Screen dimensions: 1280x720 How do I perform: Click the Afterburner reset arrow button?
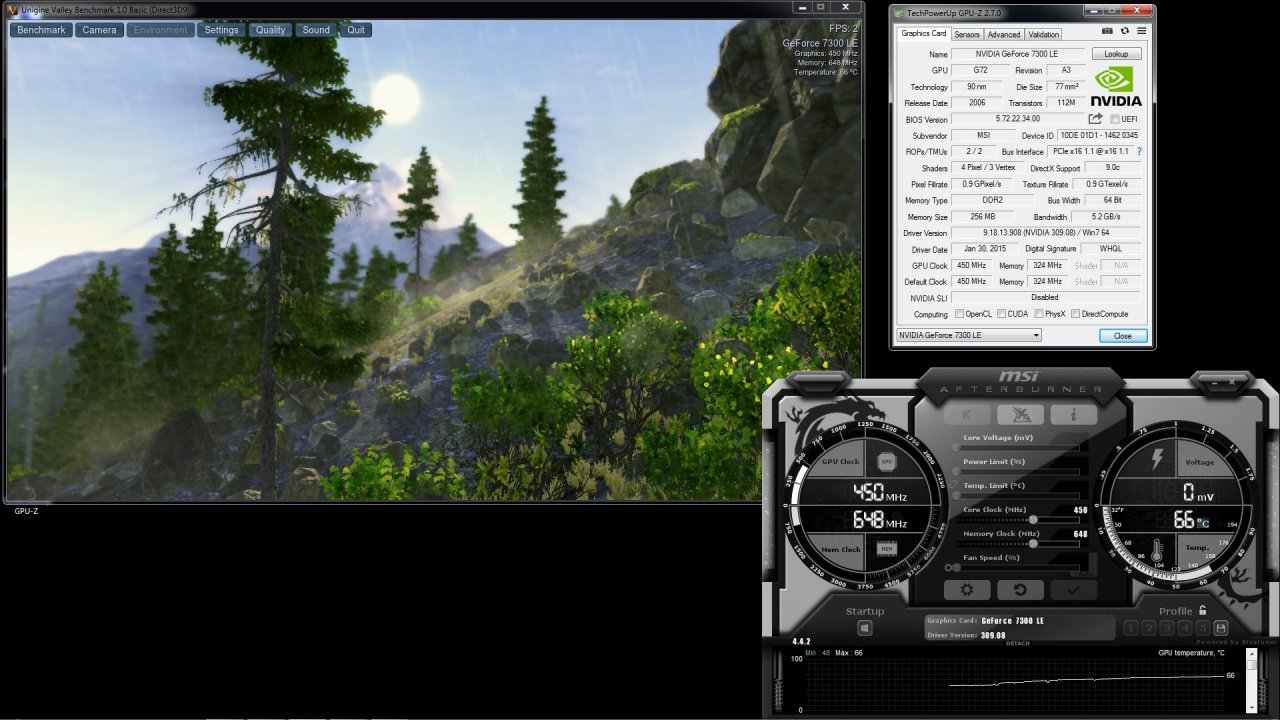tap(1021, 590)
